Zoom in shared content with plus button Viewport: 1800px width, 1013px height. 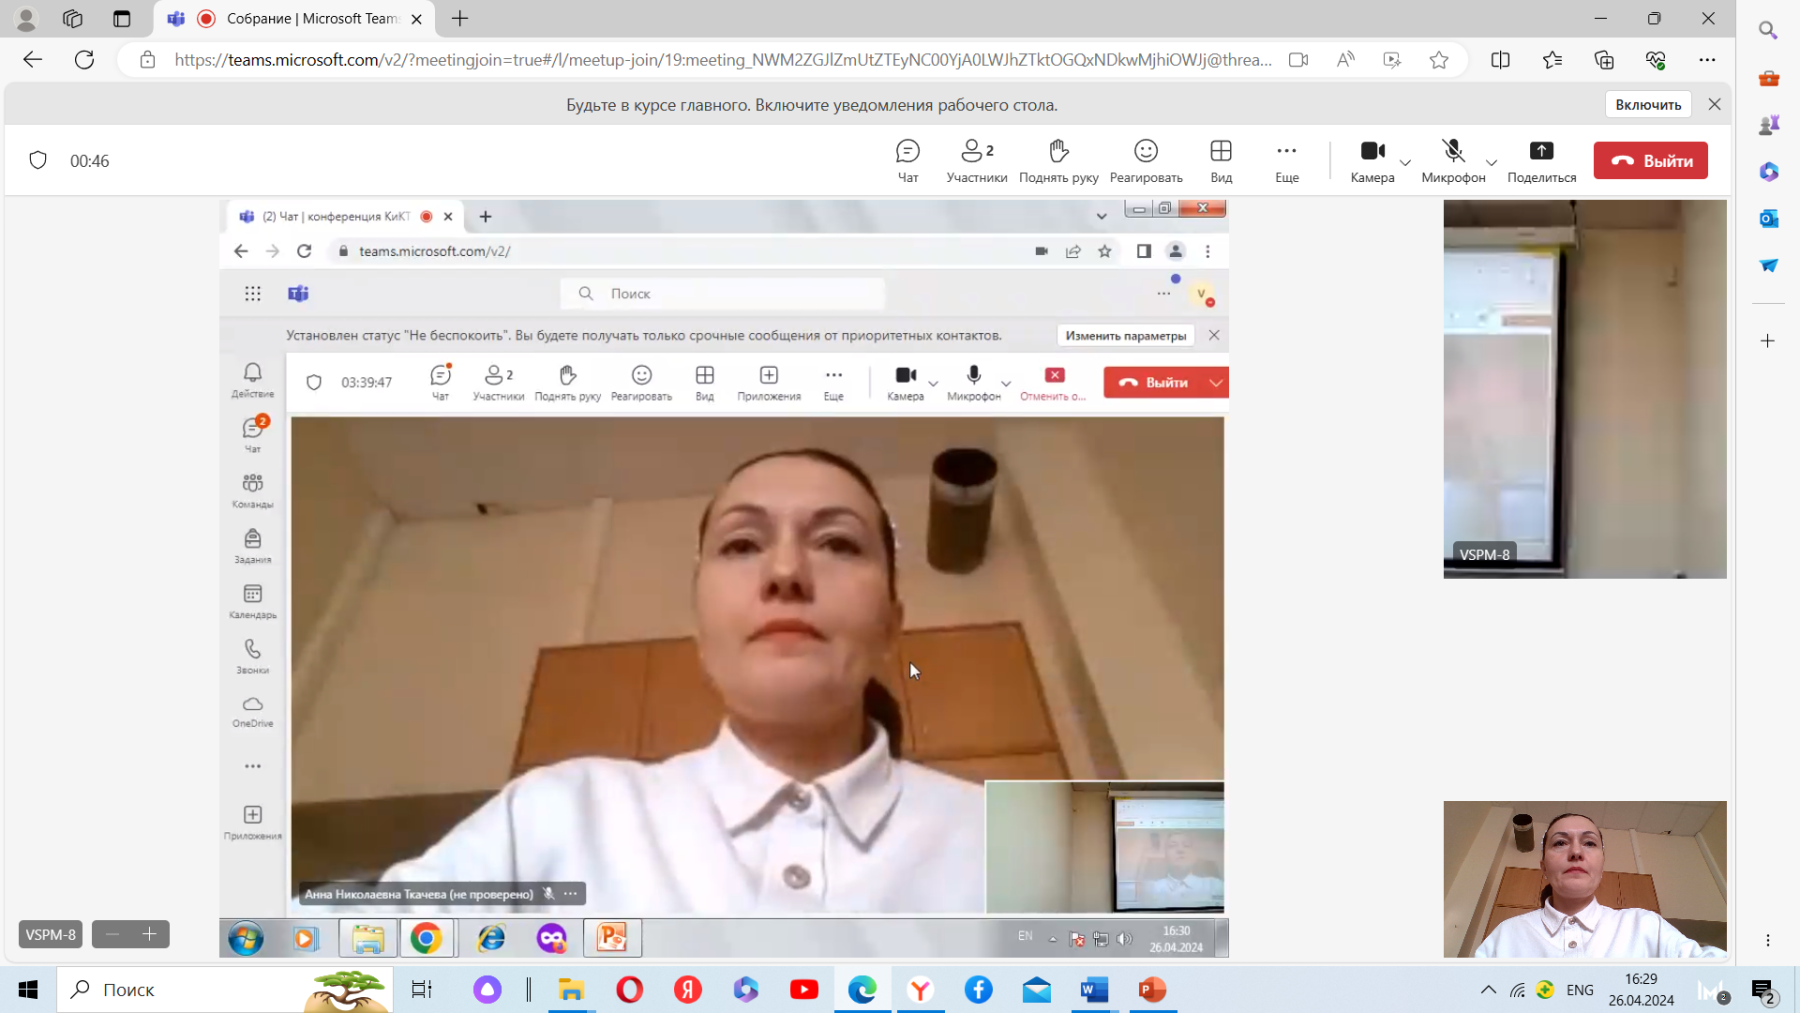click(149, 934)
